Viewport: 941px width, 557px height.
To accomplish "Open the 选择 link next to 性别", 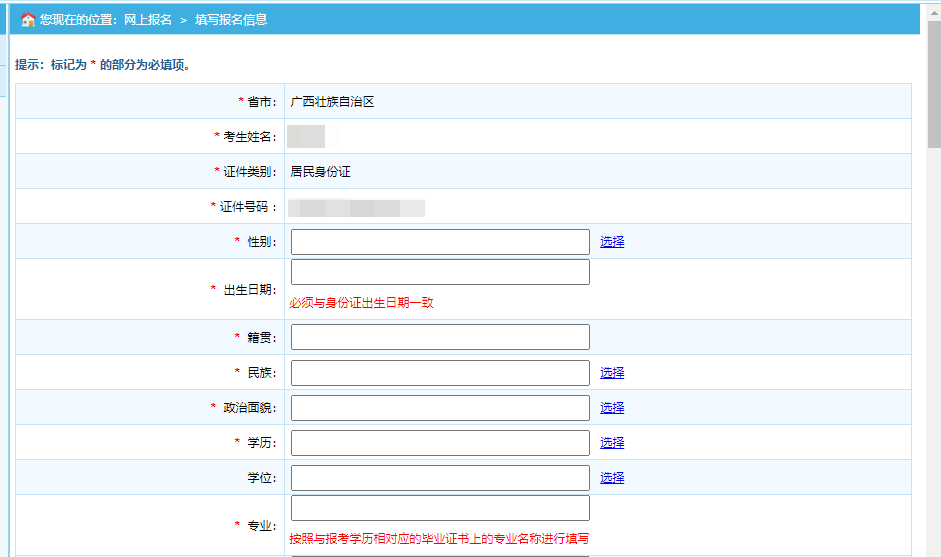I will pyautogui.click(x=612, y=242).
